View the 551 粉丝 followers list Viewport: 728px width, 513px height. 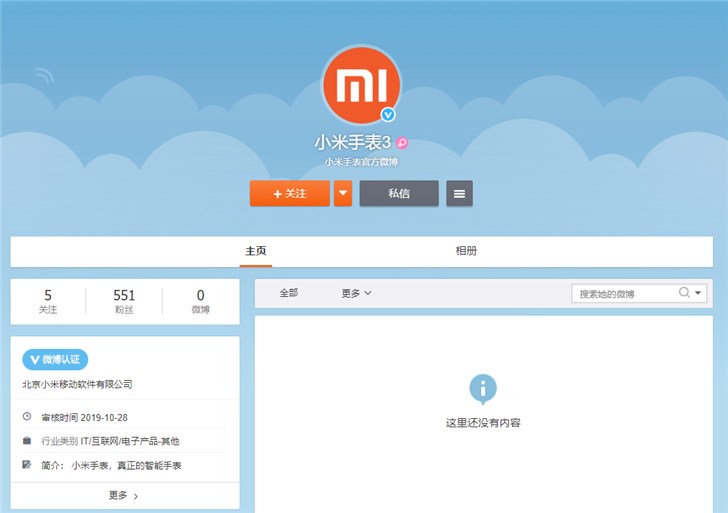(124, 301)
